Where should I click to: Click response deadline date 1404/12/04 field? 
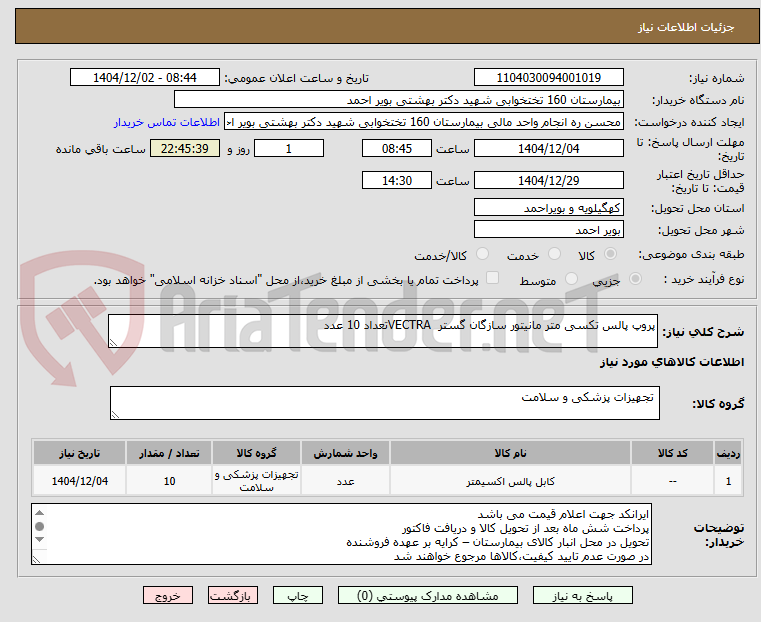pyautogui.click(x=548, y=148)
